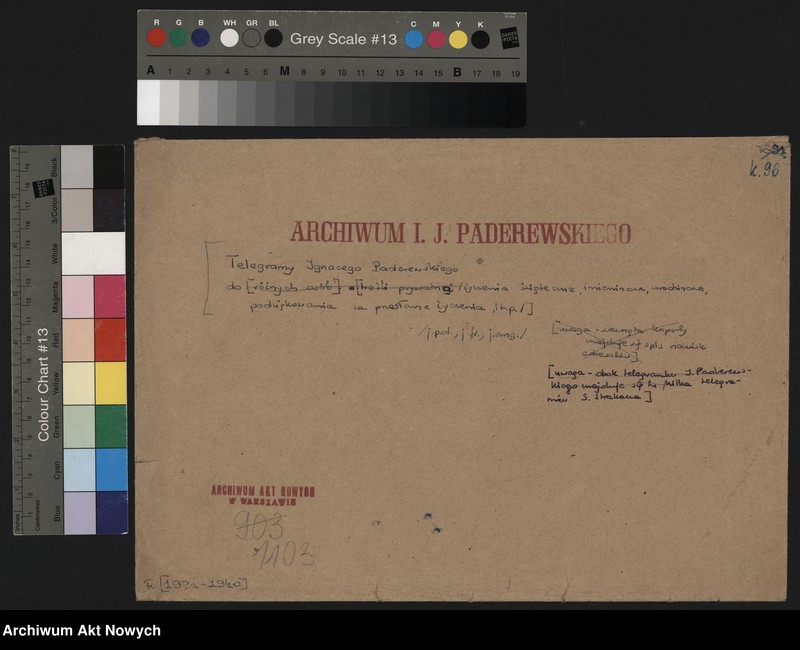This screenshot has height=650, width=800.
Task: Click the white grey-scale step under letter A
Action: [148, 103]
